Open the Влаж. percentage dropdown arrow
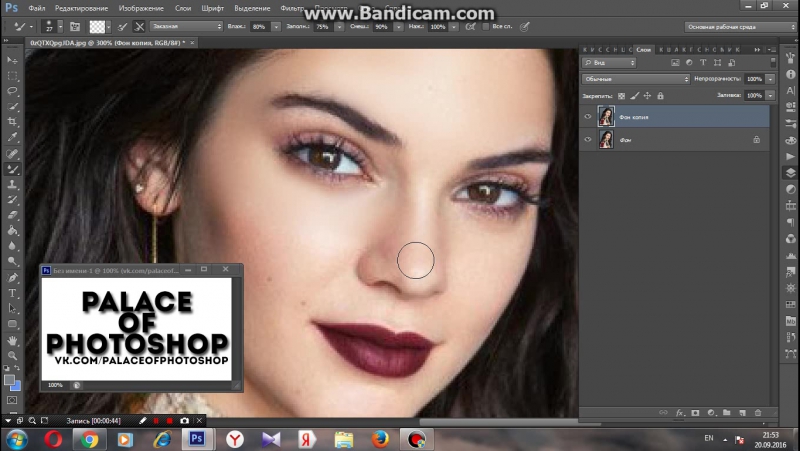This screenshot has width=800, height=451. point(276,27)
